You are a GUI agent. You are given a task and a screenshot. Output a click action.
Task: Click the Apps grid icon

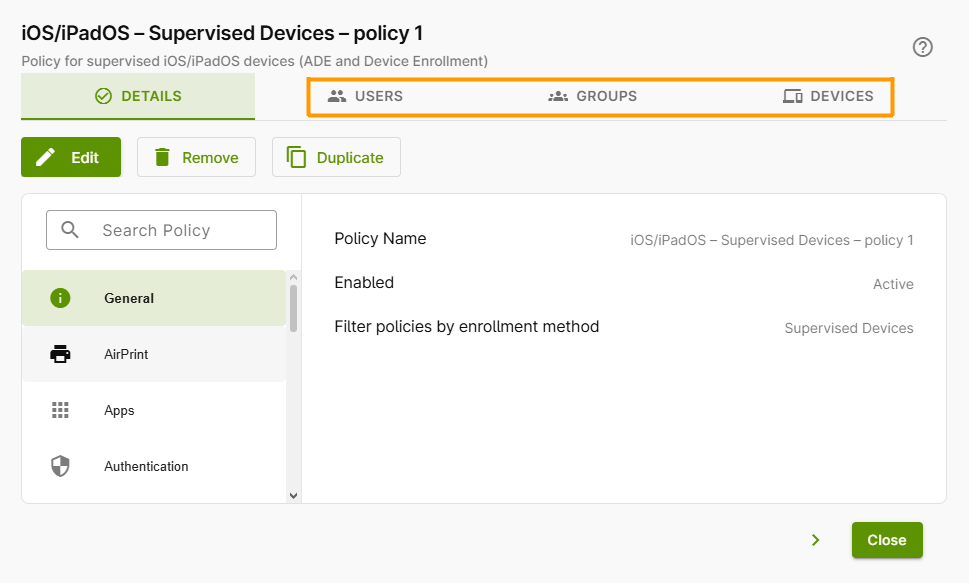point(60,410)
